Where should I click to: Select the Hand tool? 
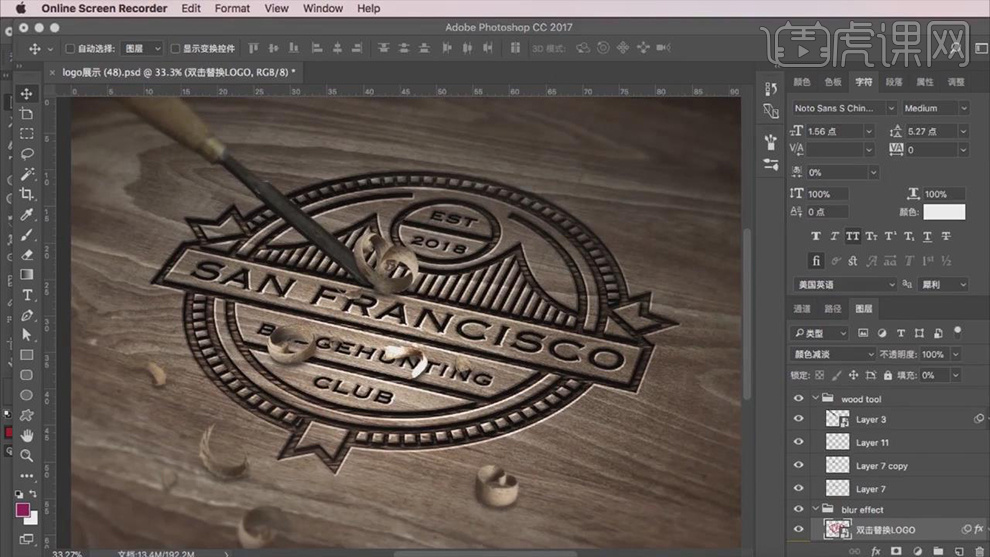[27, 435]
